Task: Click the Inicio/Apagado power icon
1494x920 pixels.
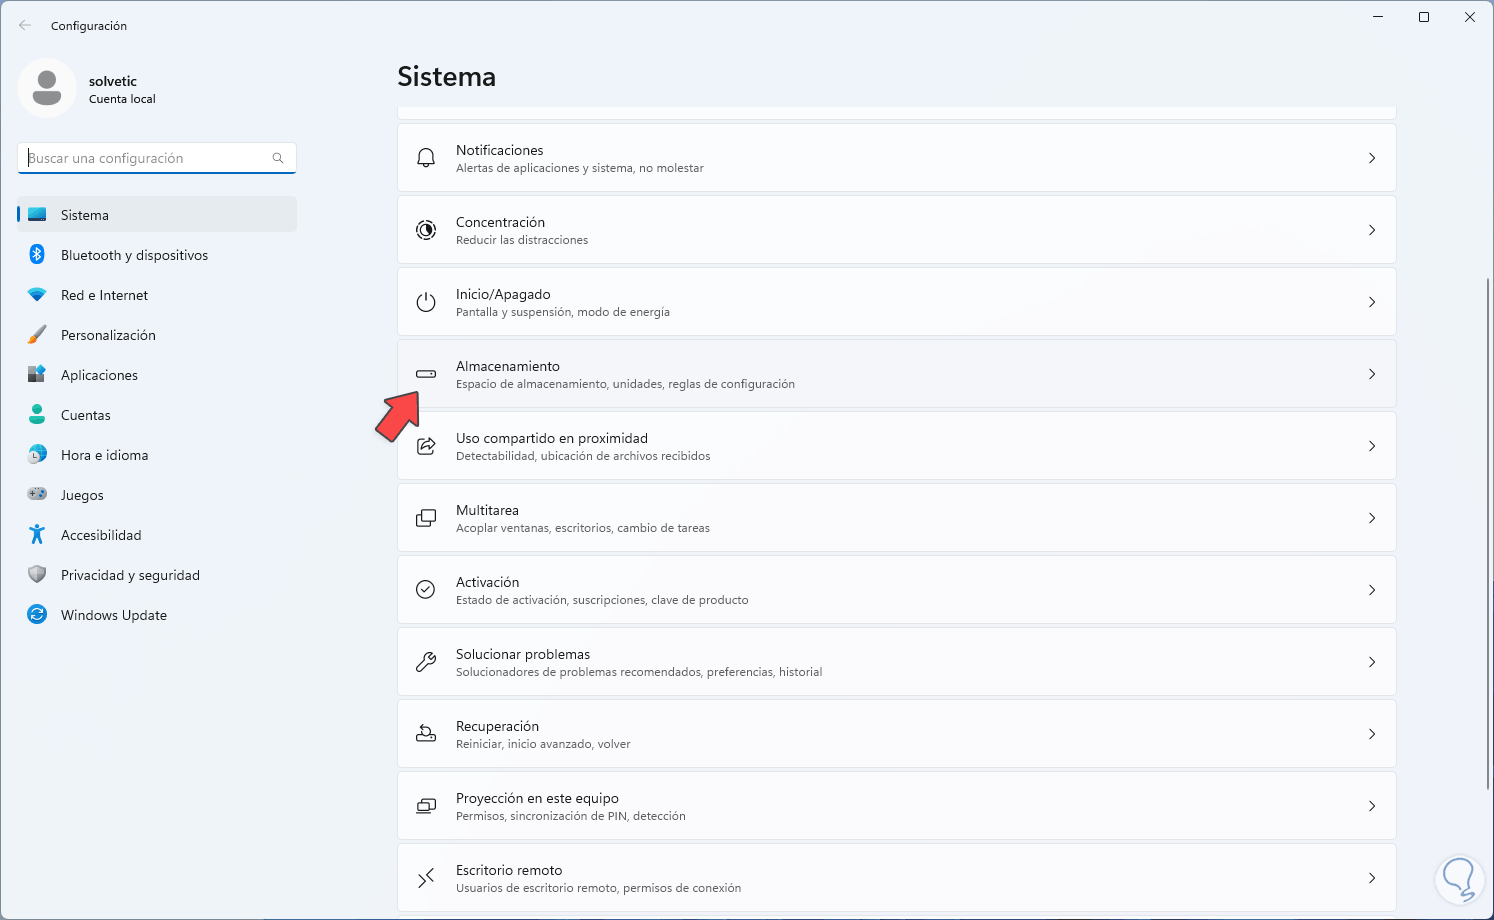Action: [426, 302]
